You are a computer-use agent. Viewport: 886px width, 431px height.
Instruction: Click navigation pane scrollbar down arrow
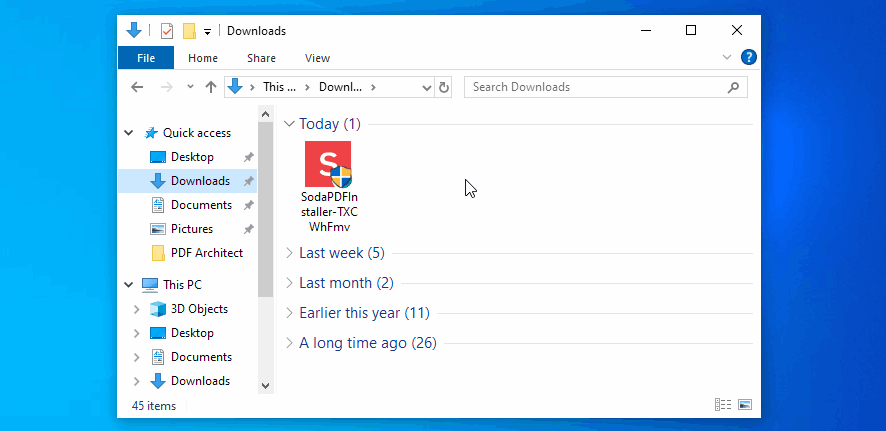point(266,386)
